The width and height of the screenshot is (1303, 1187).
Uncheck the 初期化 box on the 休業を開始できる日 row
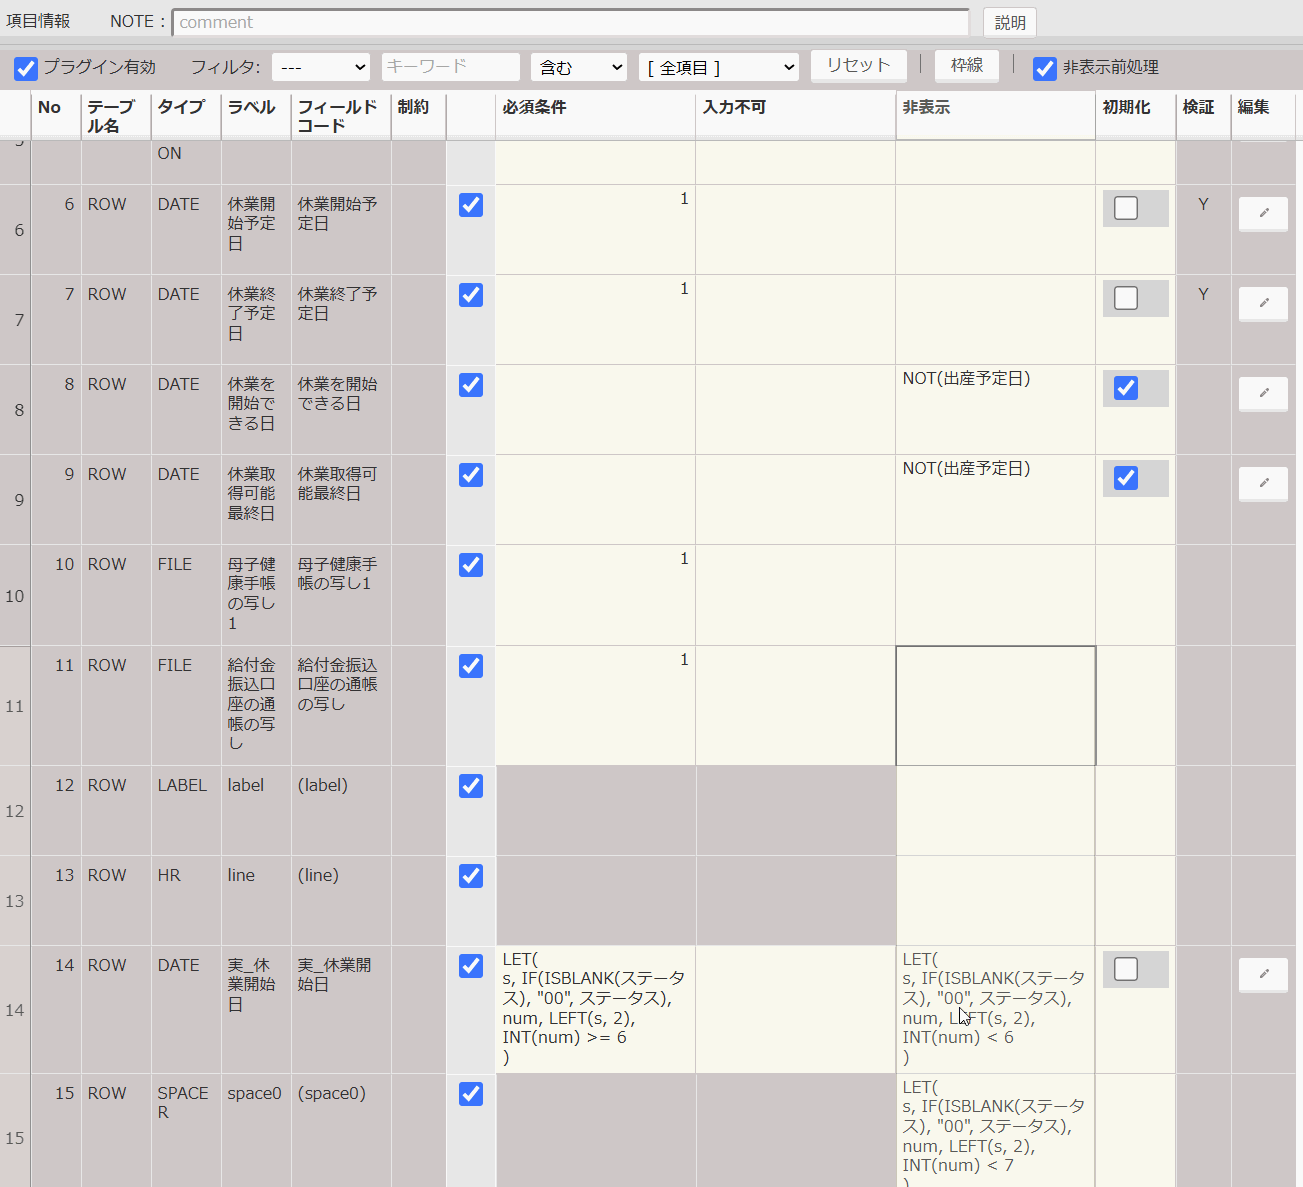[1125, 388]
